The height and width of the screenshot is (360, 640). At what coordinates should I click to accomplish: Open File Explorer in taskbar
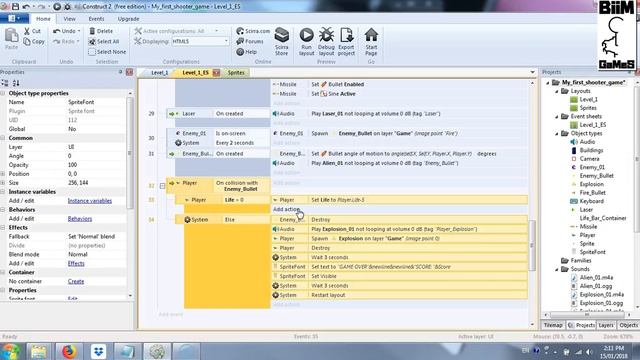[39, 351]
